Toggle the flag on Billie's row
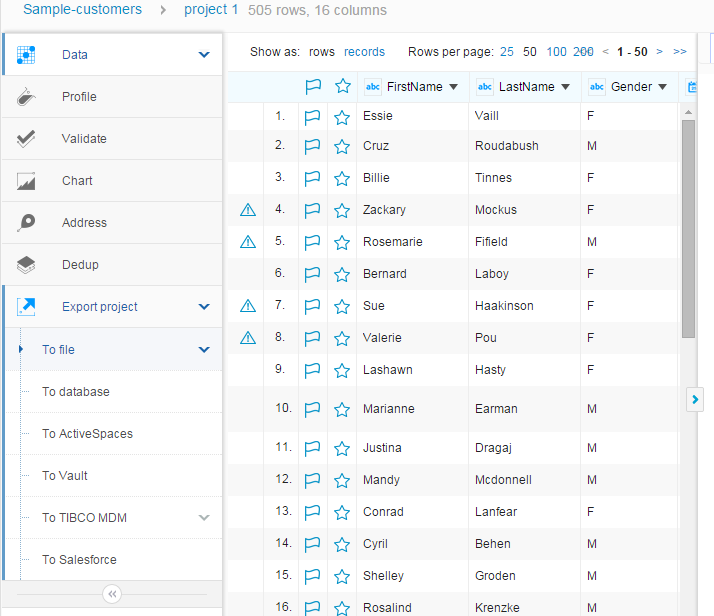The image size is (714, 616). tap(312, 178)
